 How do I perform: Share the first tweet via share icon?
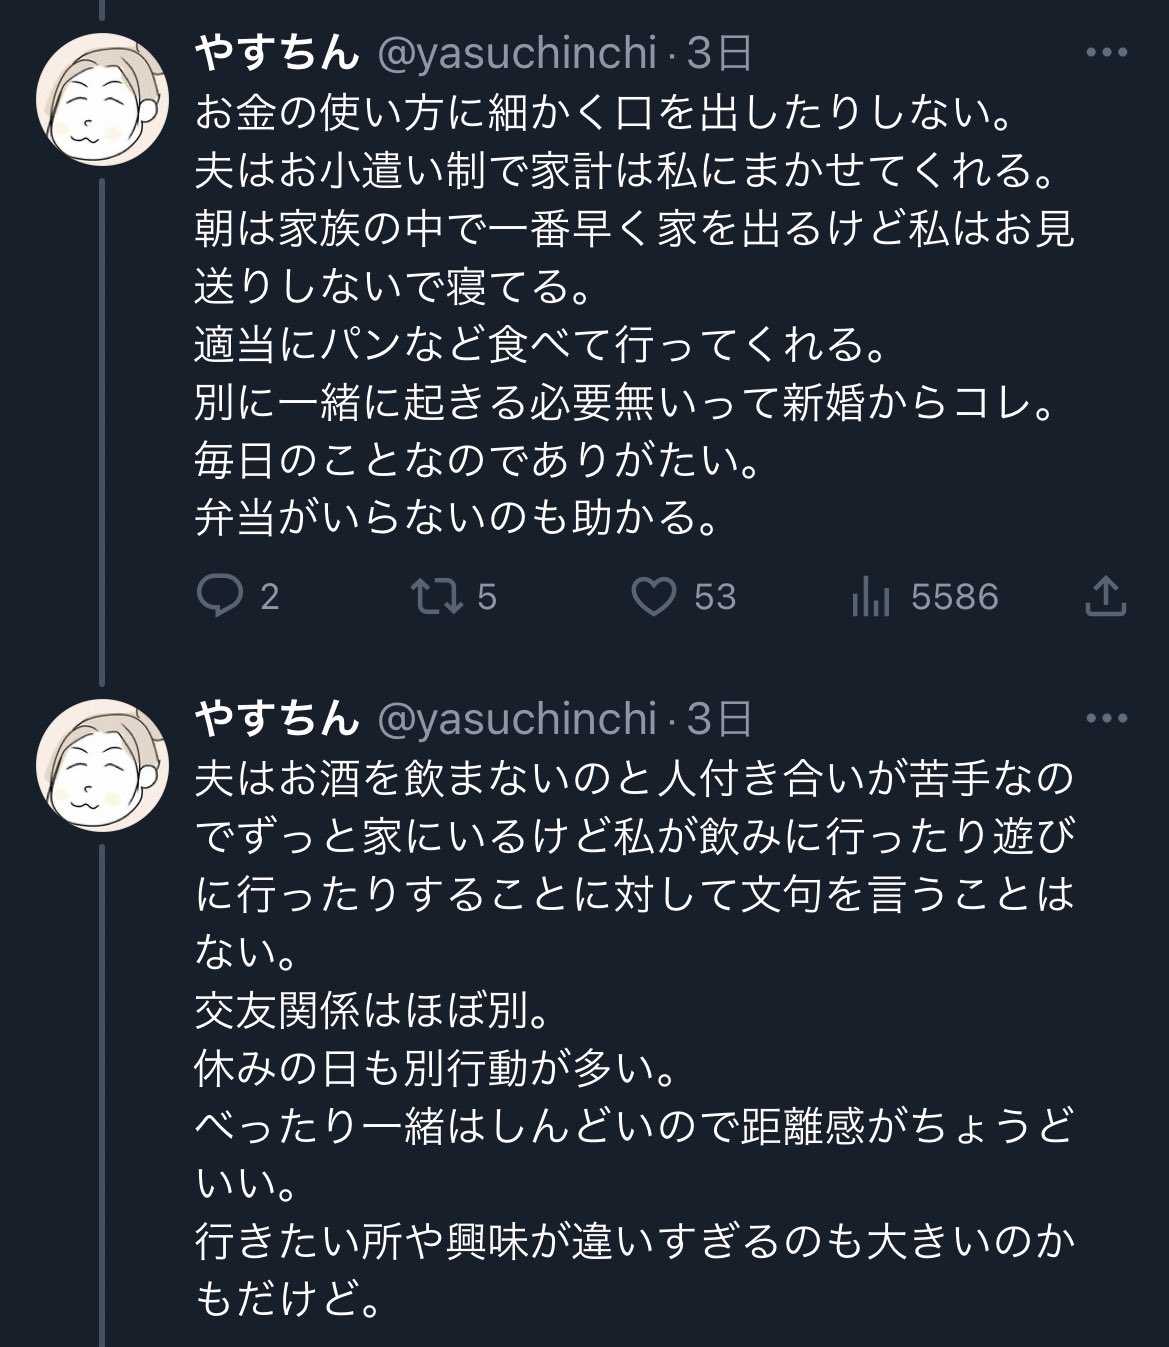(1105, 596)
